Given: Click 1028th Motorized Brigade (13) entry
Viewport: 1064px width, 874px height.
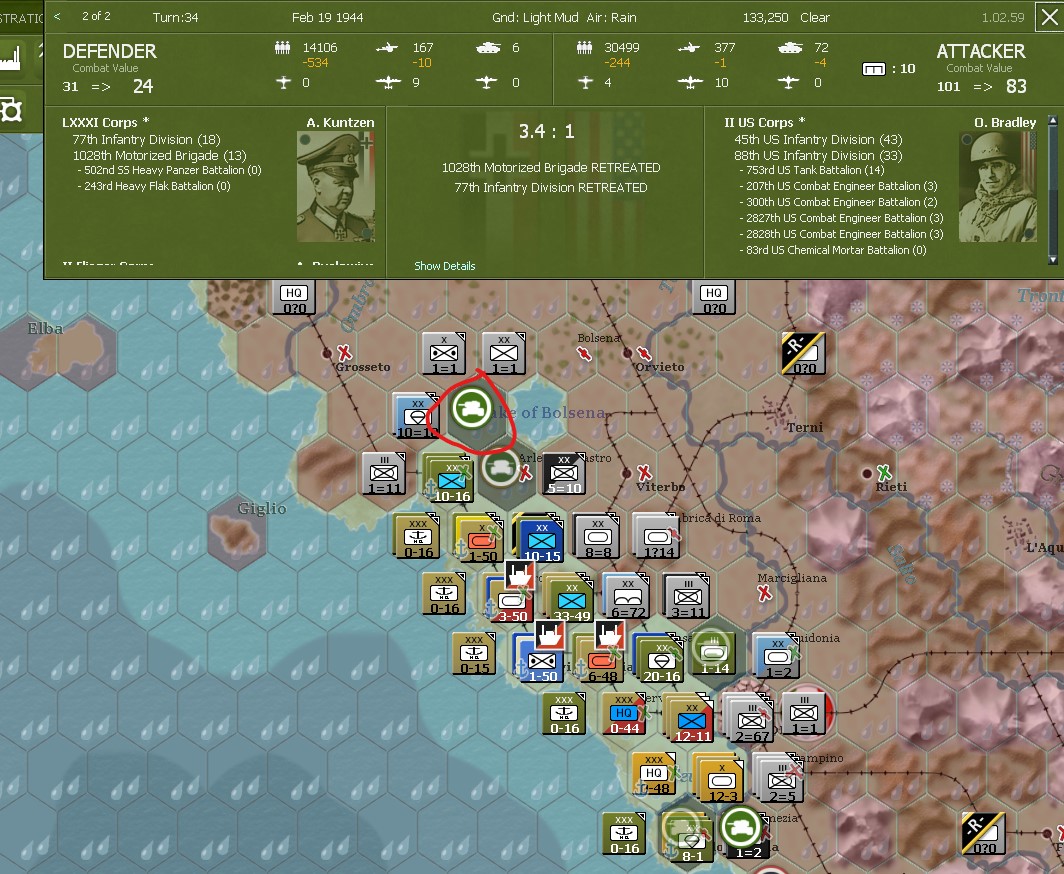Looking at the screenshot, I should click(x=159, y=155).
